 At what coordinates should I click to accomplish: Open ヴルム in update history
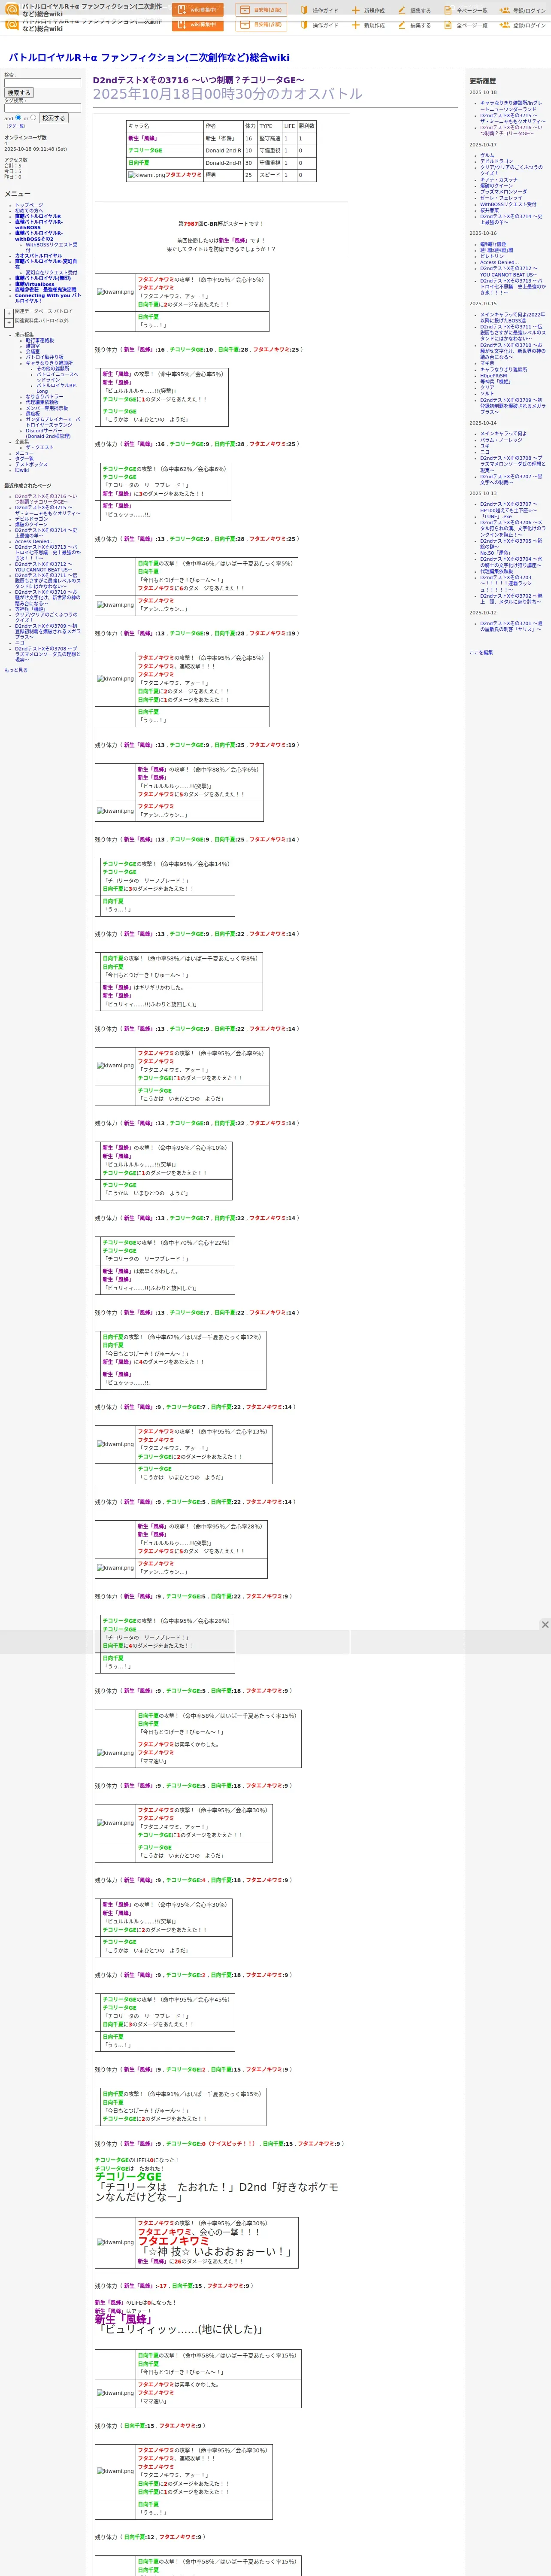click(487, 155)
